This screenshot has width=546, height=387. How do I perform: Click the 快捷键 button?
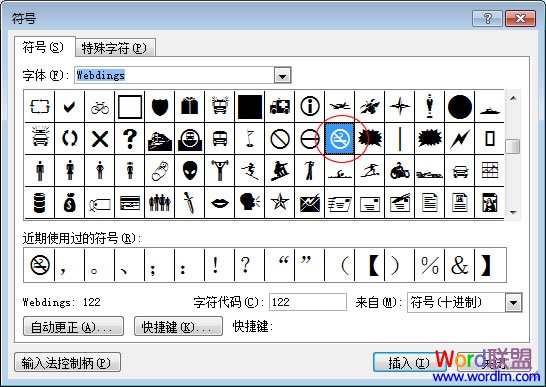pos(178,326)
